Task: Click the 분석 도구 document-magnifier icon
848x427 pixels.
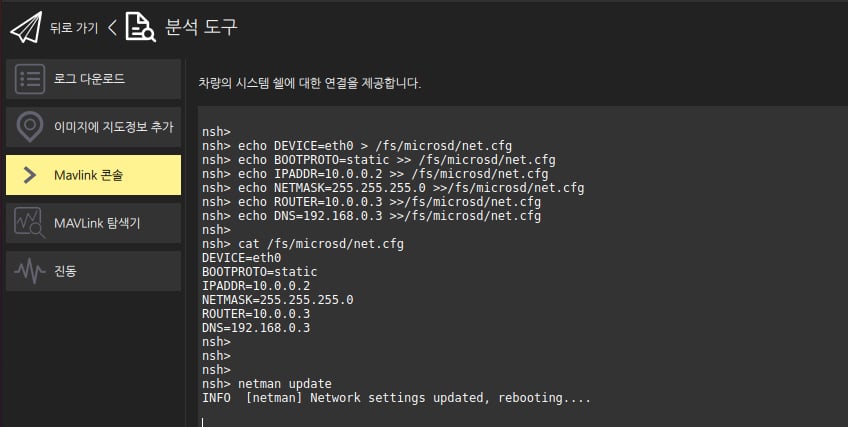Action: point(141,27)
